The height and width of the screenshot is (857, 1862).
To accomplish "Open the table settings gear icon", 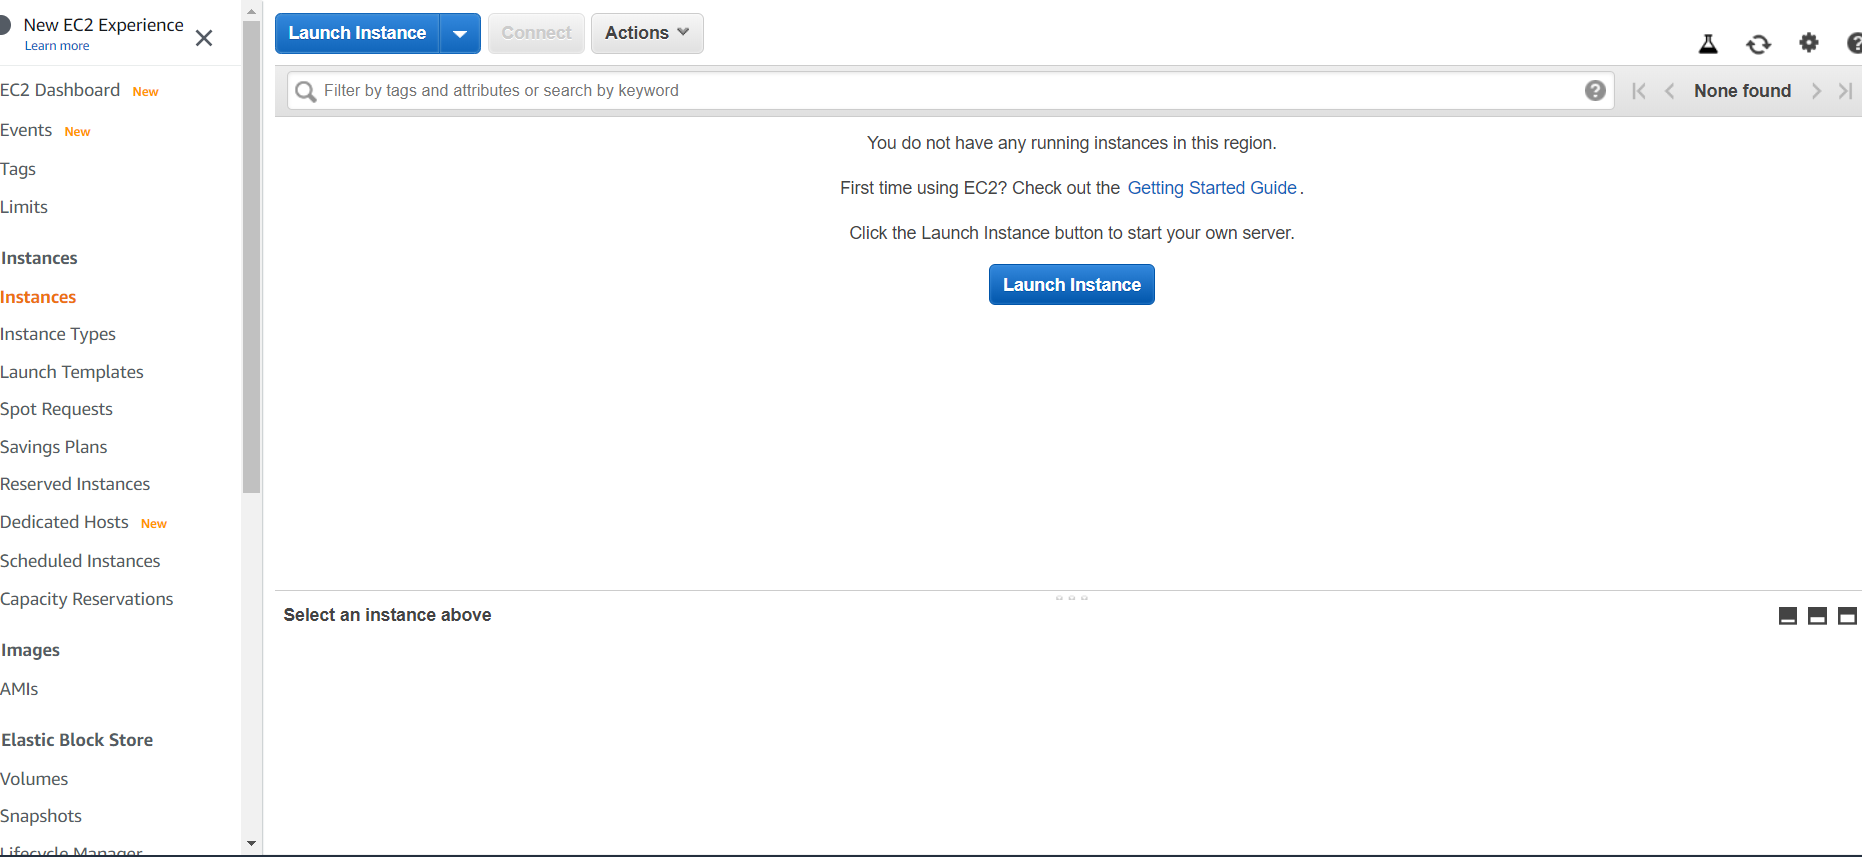I will click(x=1809, y=43).
